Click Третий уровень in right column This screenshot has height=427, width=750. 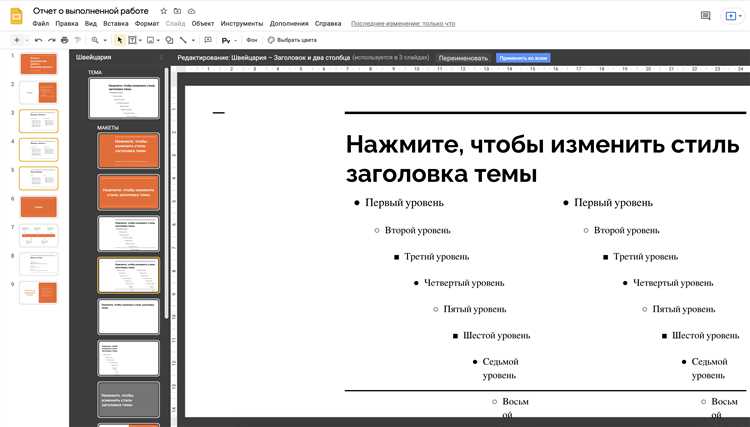(646, 257)
